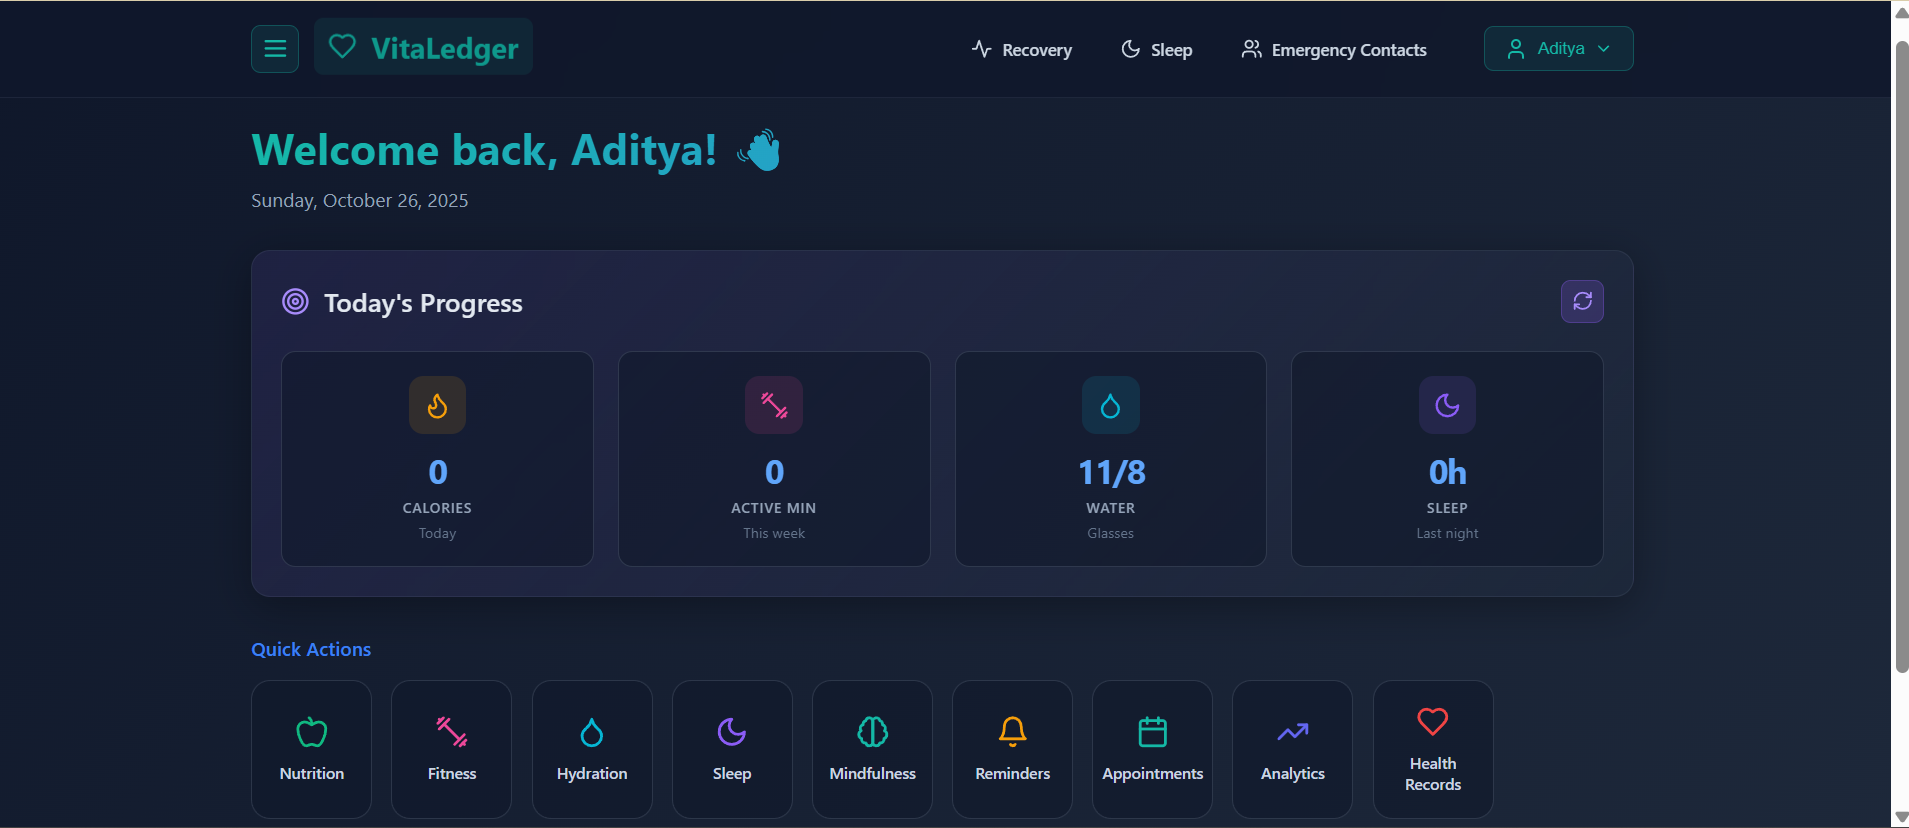The width and height of the screenshot is (1909, 828).
Task: Click the ACTIVE MIN label
Action: (x=774, y=508)
